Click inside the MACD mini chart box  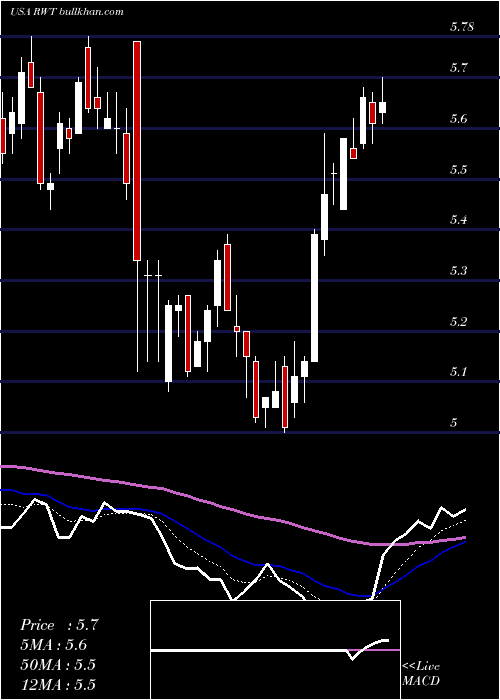[x=275, y=650]
